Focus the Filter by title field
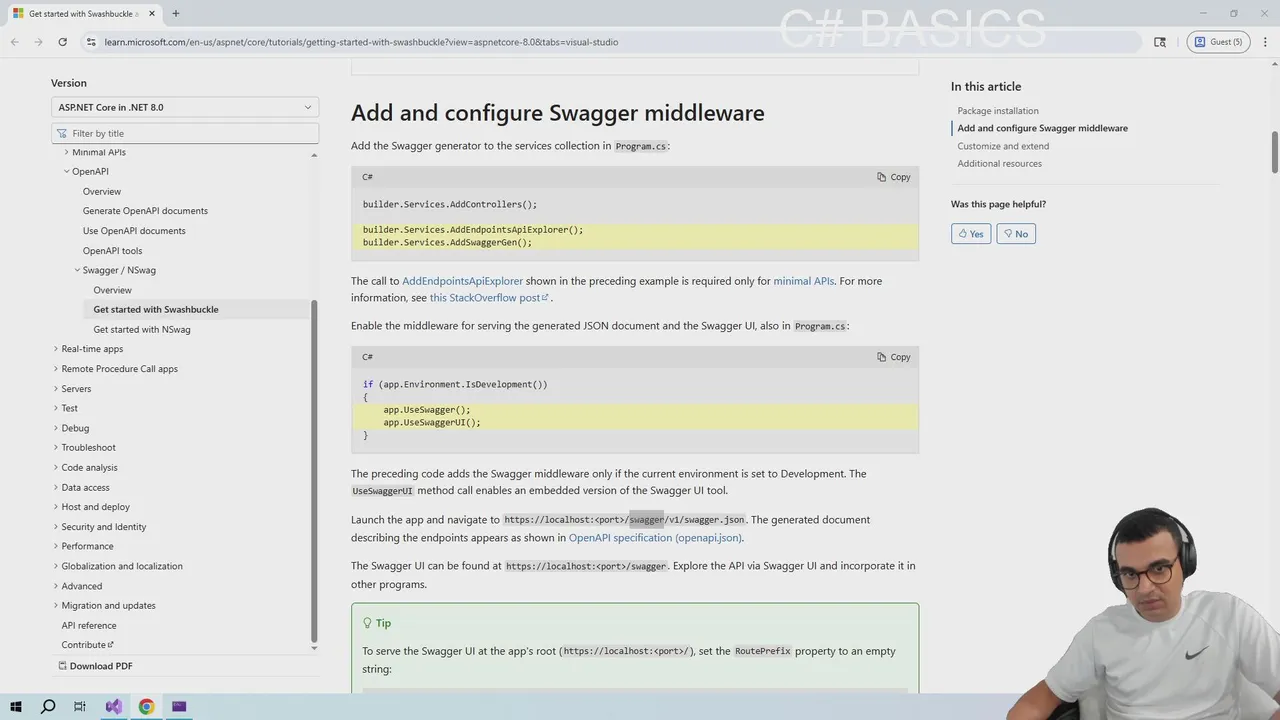This screenshot has width=1280, height=720. pos(185,133)
